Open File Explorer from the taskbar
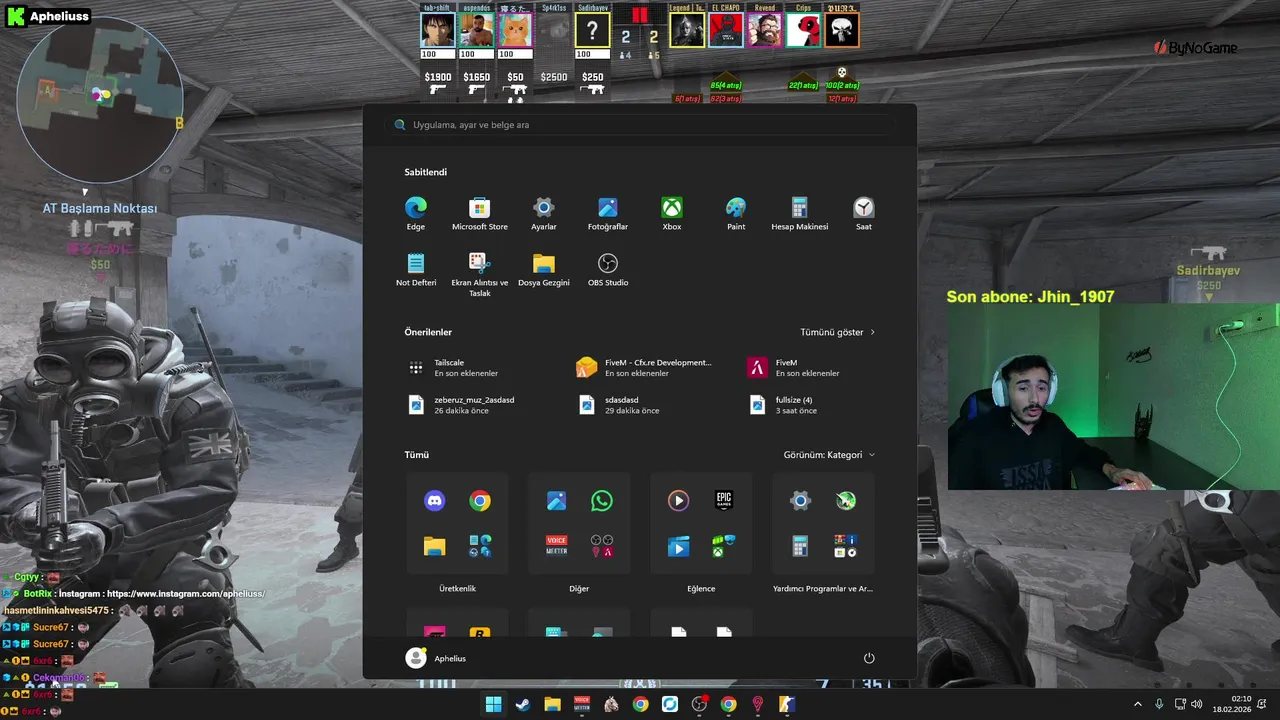Screen dimensions: 1280x720 click(x=552, y=704)
